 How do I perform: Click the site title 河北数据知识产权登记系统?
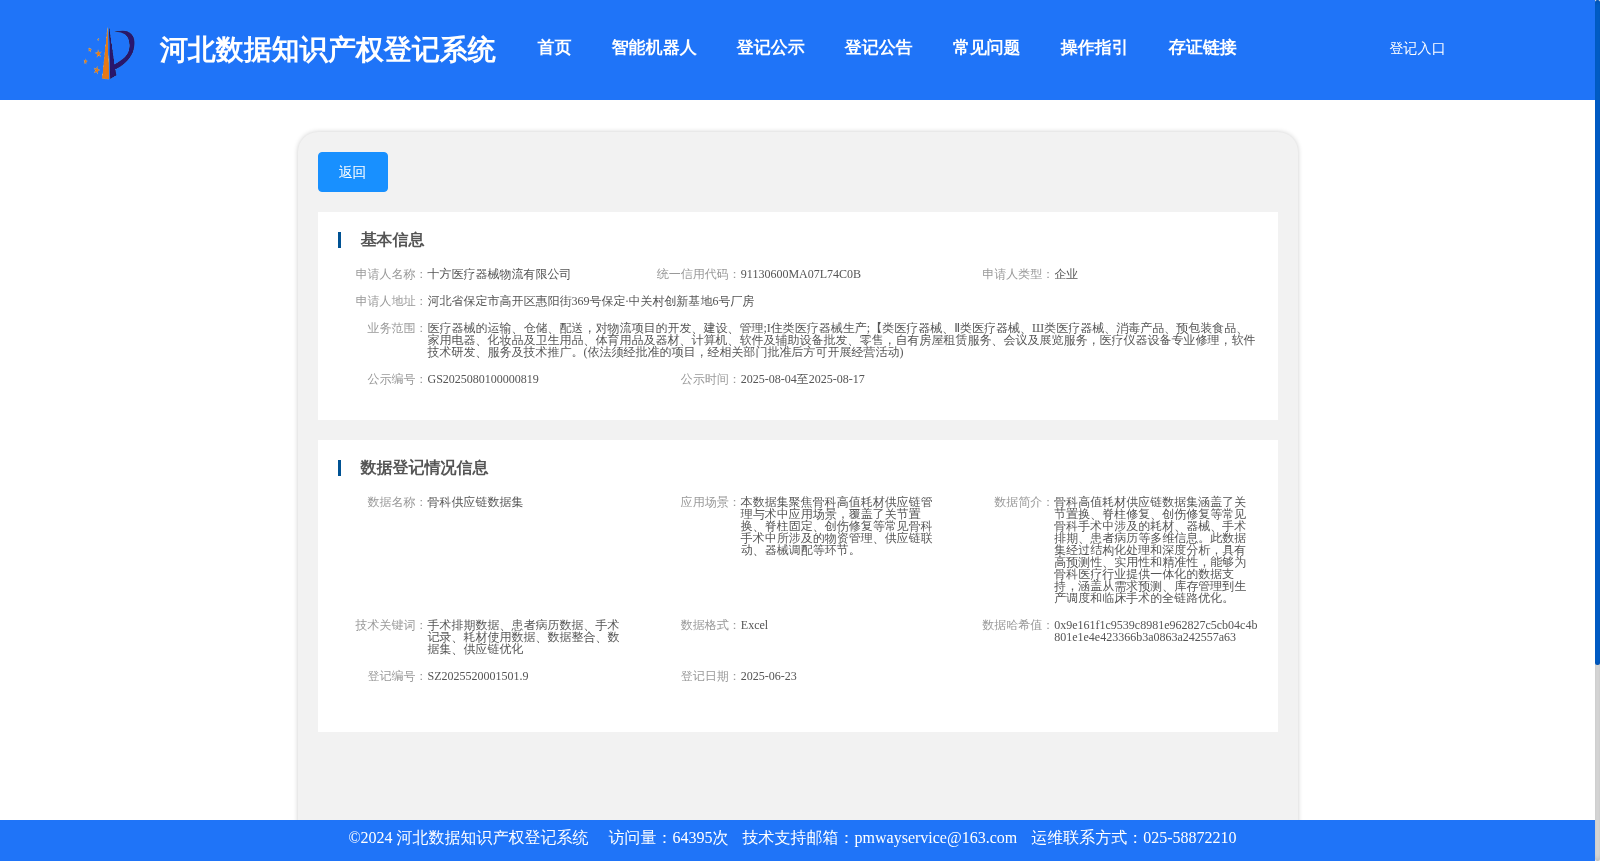[327, 50]
